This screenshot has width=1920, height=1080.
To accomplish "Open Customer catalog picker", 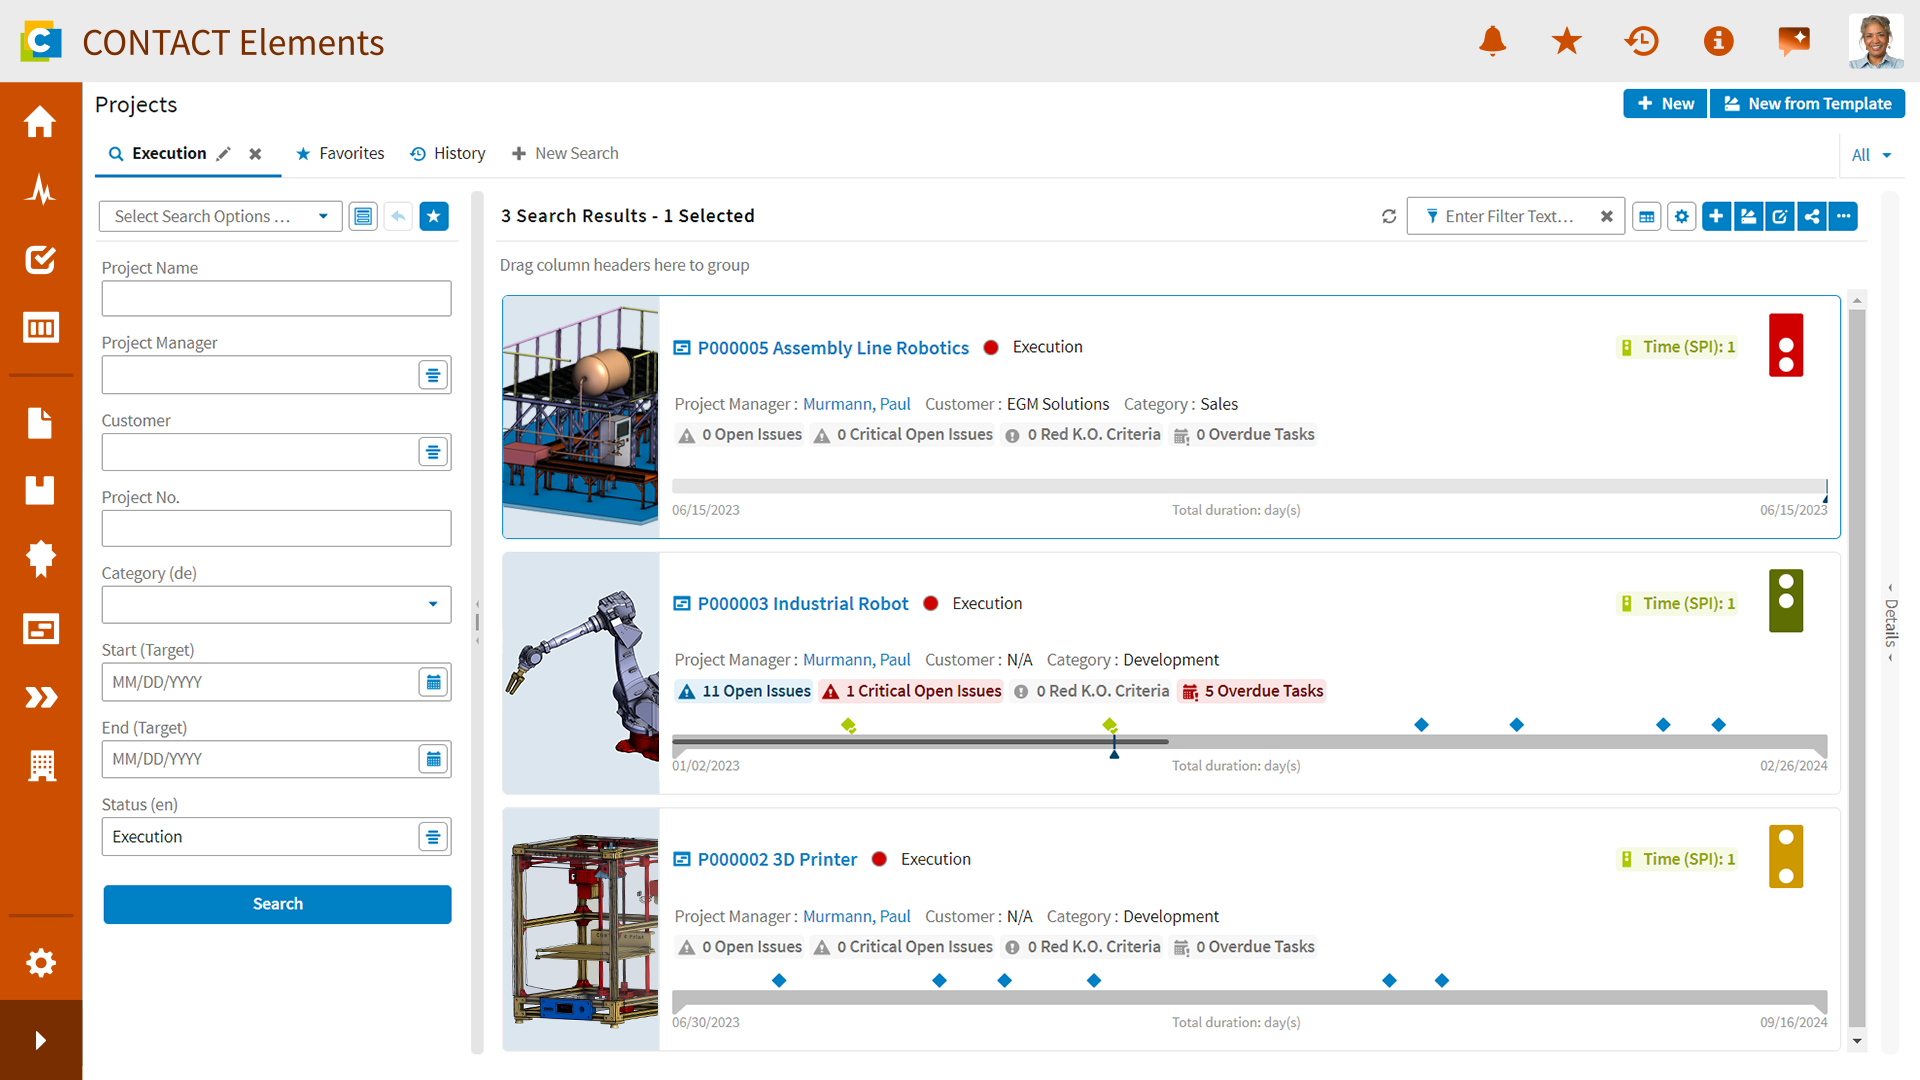I will click(x=433, y=452).
